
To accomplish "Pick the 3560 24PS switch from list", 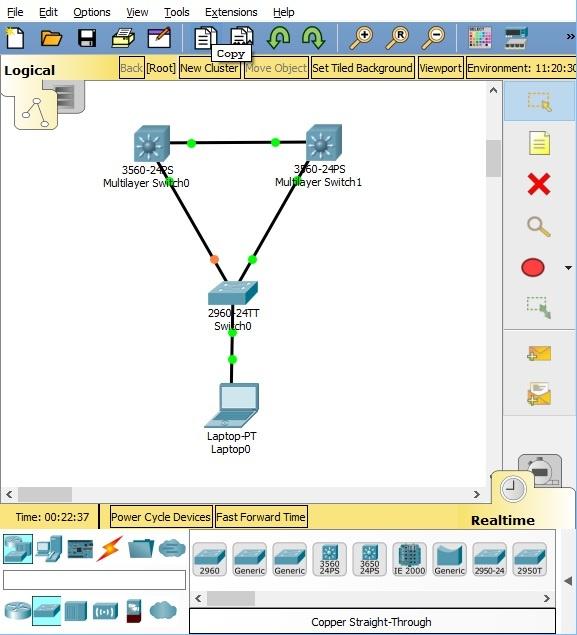I will (x=330, y=559).
